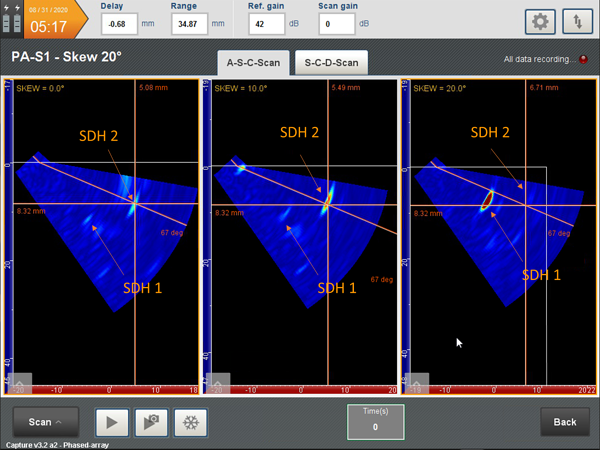600x450 pixels.
Task: Click the play-with-camera capture icon
Action: pyautogui.click(x=151, y=422)
